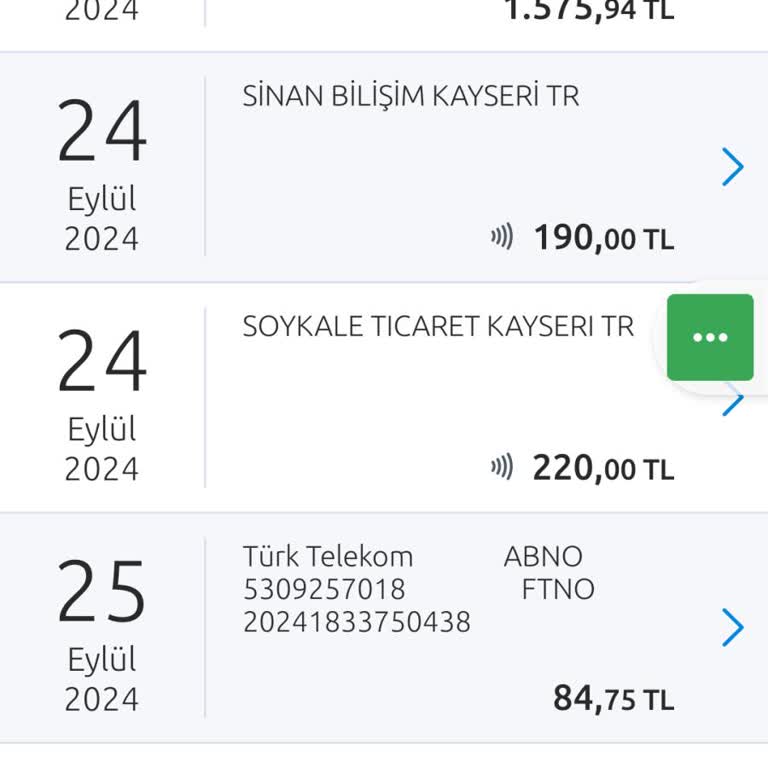The width and height of the screenshot is (768, 768).
Task: Click contactless icon beside 190,00 TL
Action: coord(502,237)
